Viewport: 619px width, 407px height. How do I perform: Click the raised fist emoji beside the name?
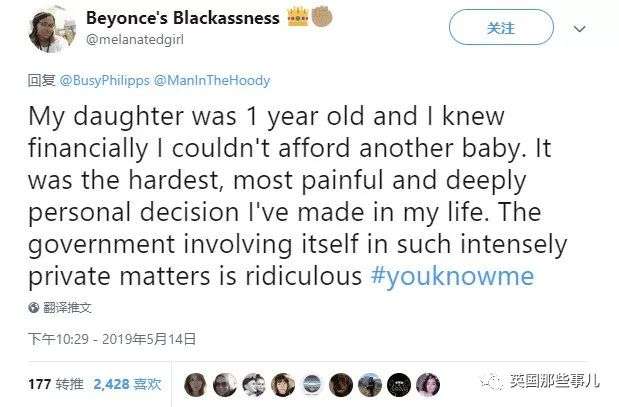[321, 19]
